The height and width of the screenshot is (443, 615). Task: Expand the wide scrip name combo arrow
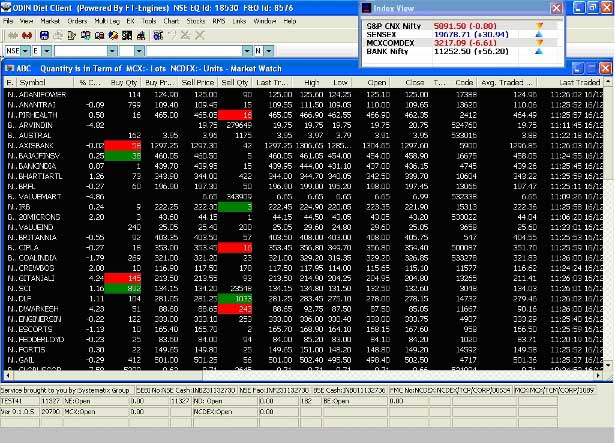[x=247, y=51]
